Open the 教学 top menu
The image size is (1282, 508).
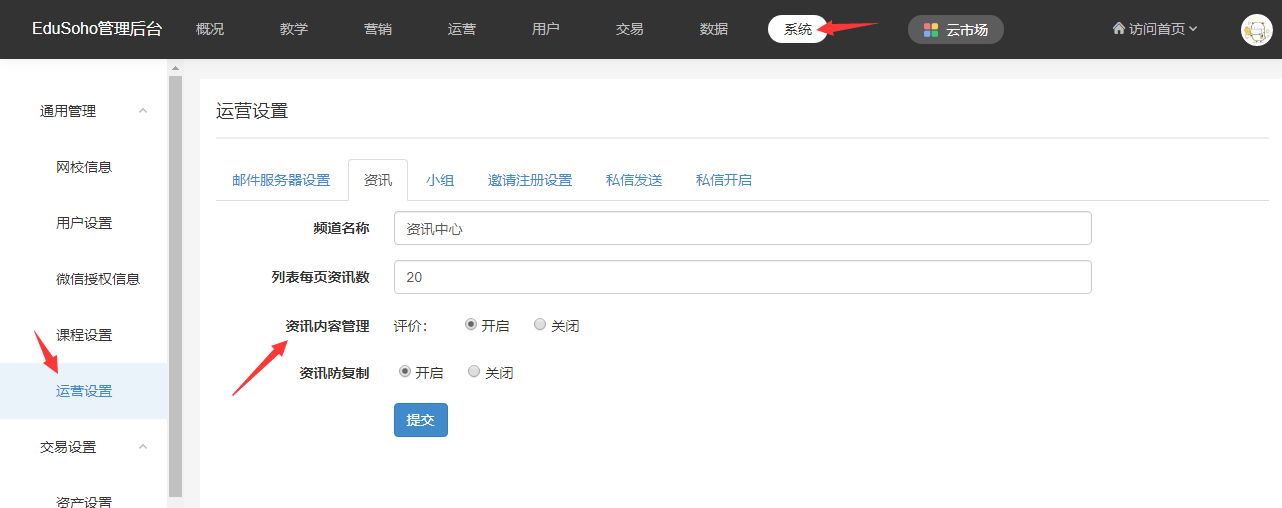pos(294,30)
